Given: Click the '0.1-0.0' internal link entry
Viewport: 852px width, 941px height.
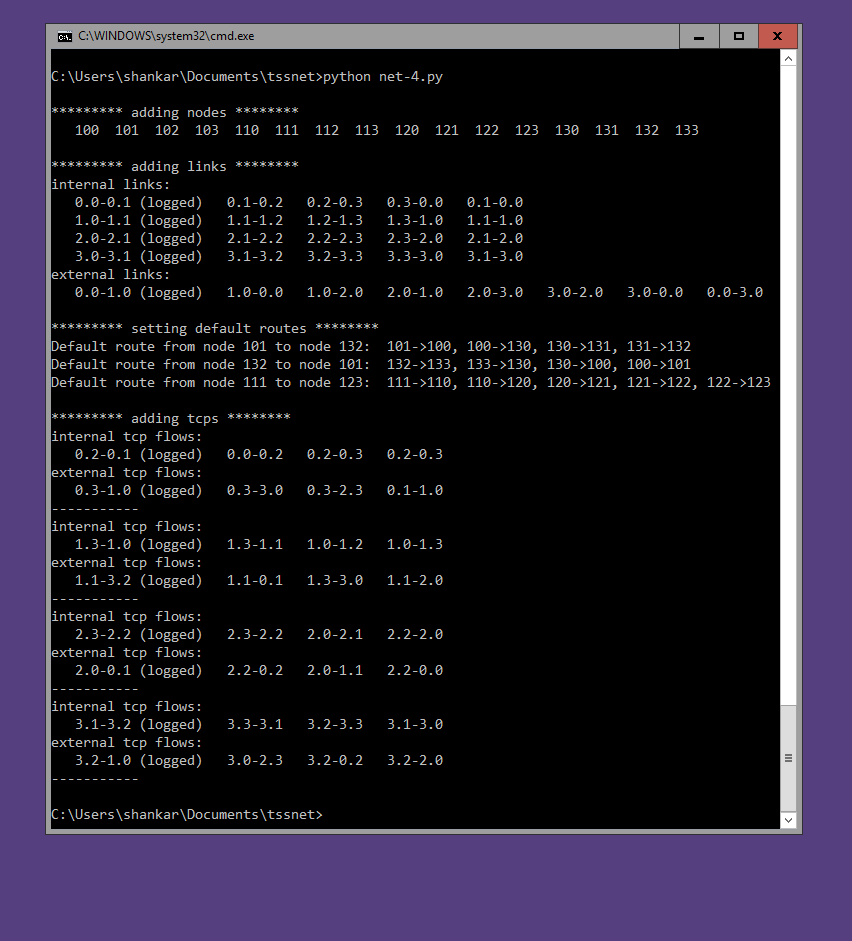Looking at the screenshot, I should [x=495, y=202].
